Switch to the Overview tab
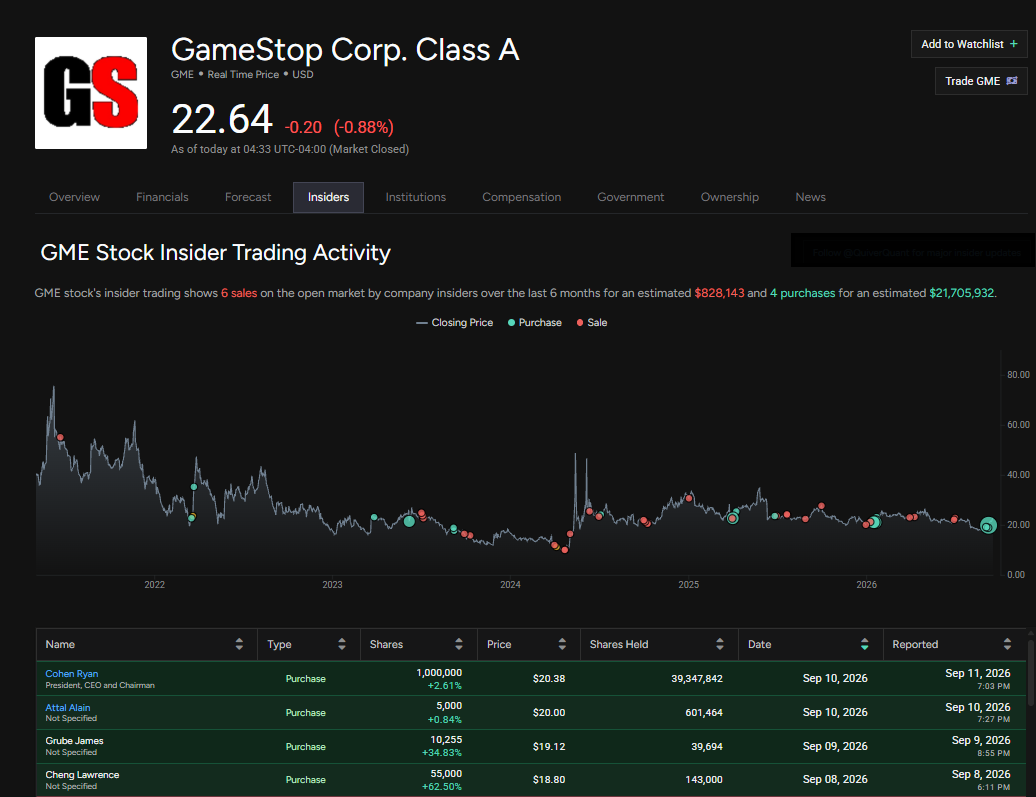This screenshot has height=797, width=1036. tap(74, 197)
